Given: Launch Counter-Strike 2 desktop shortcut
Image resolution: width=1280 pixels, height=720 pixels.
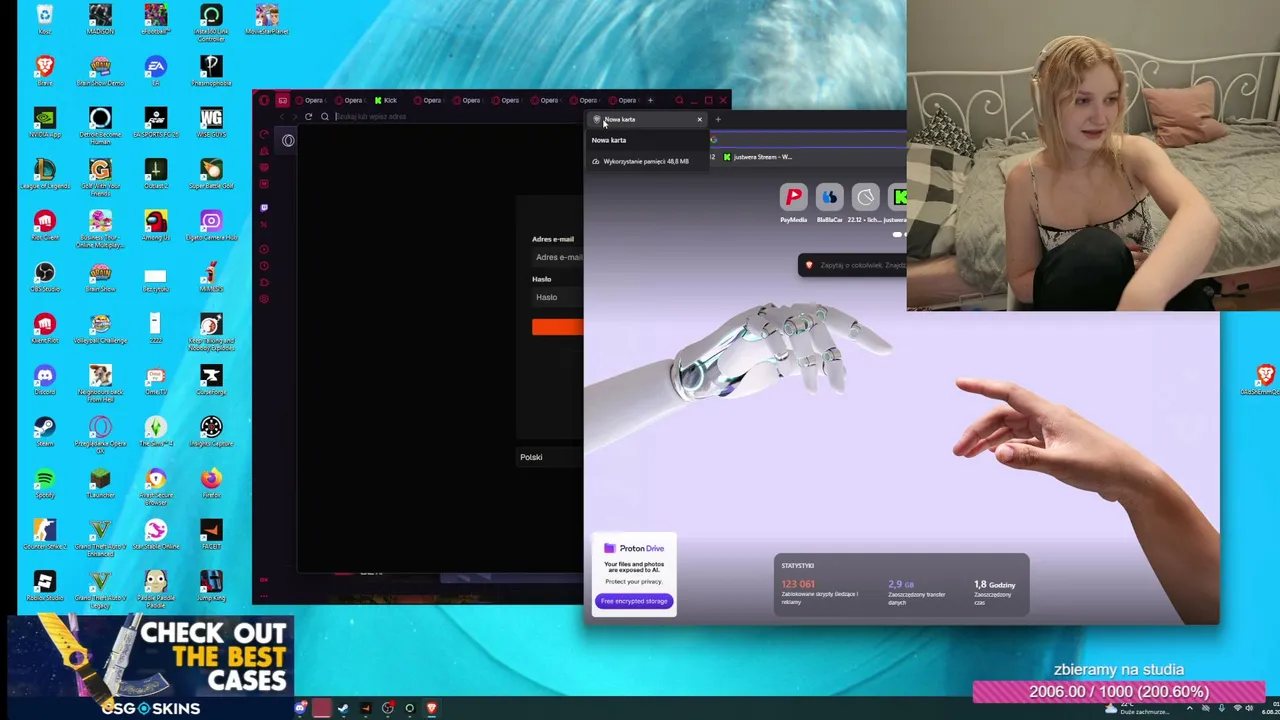Looking at the screenshot, I should [x=44, y=535].
